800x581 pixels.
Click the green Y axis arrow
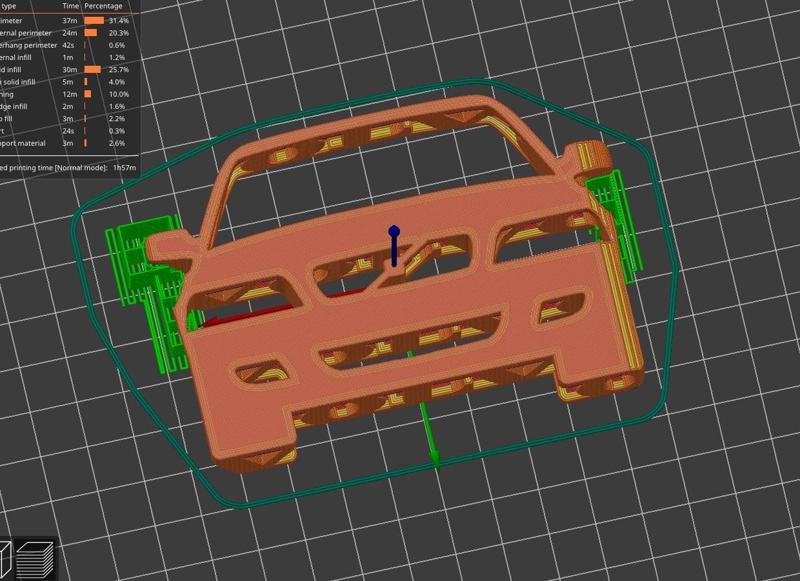(x=434, y=457)
